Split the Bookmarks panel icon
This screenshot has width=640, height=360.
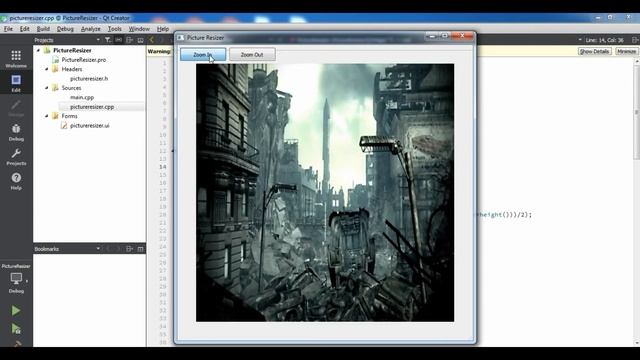129,249
